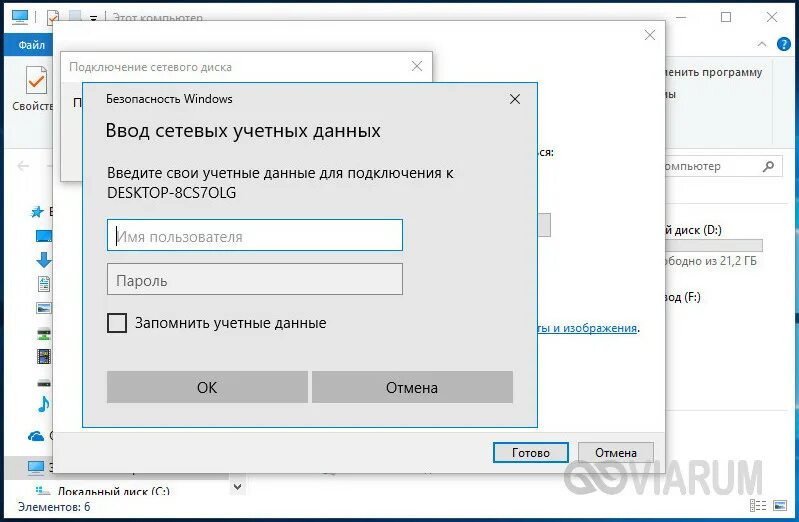Open the Файл menu tab
The height and width of the screenshot is (522, 799).
tap(32, 45)
